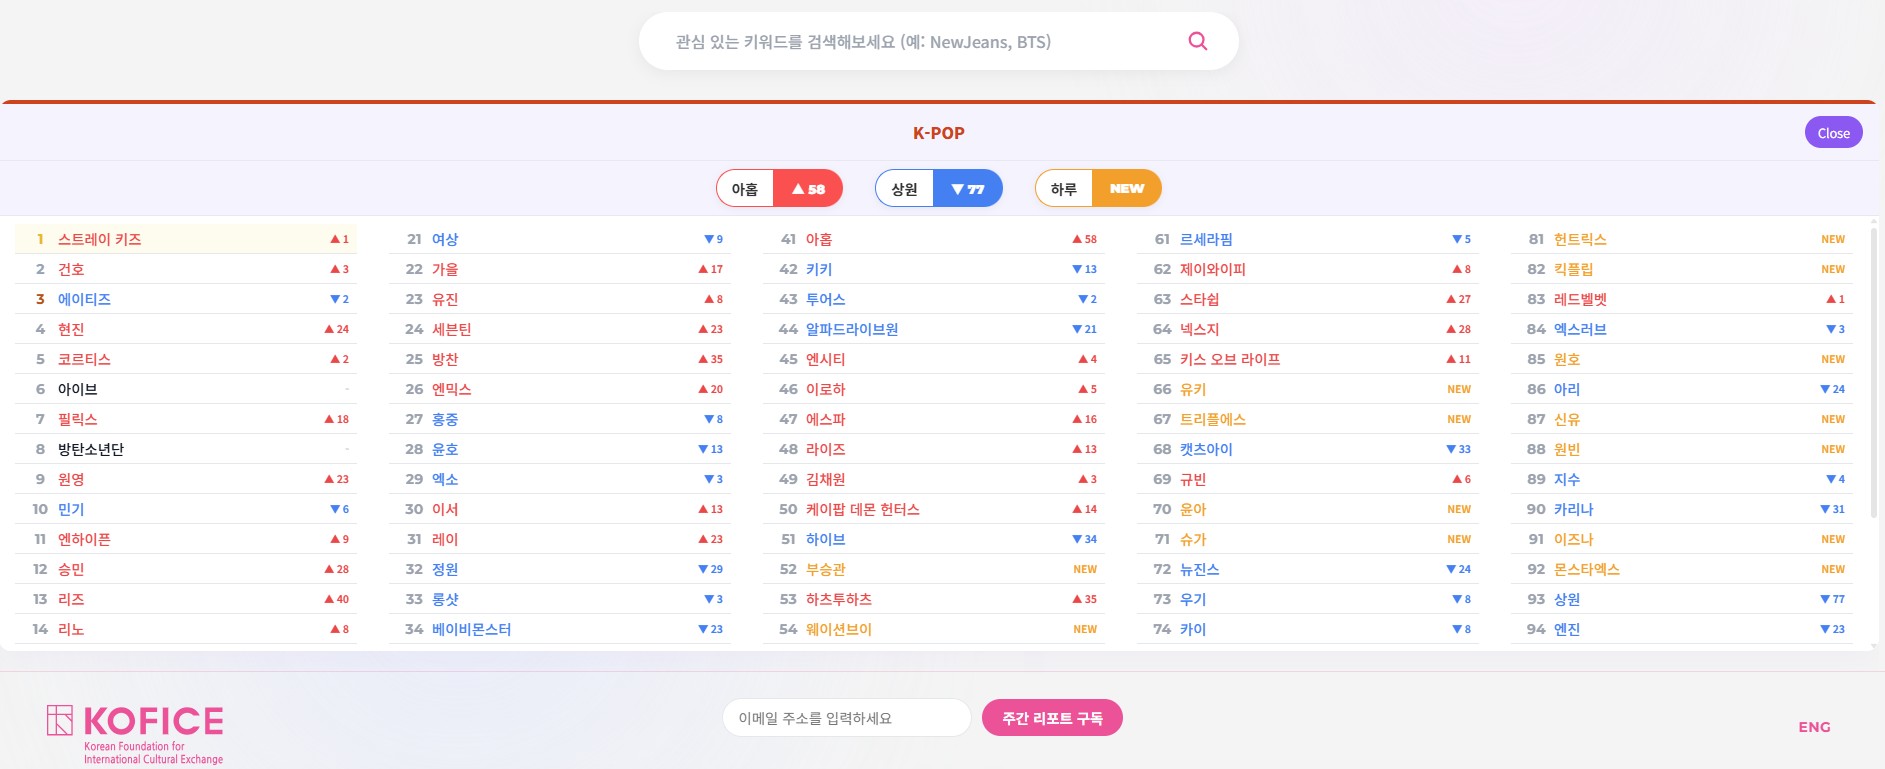Click the up-arrow 40 indicator for 리즈

(337, 599)
